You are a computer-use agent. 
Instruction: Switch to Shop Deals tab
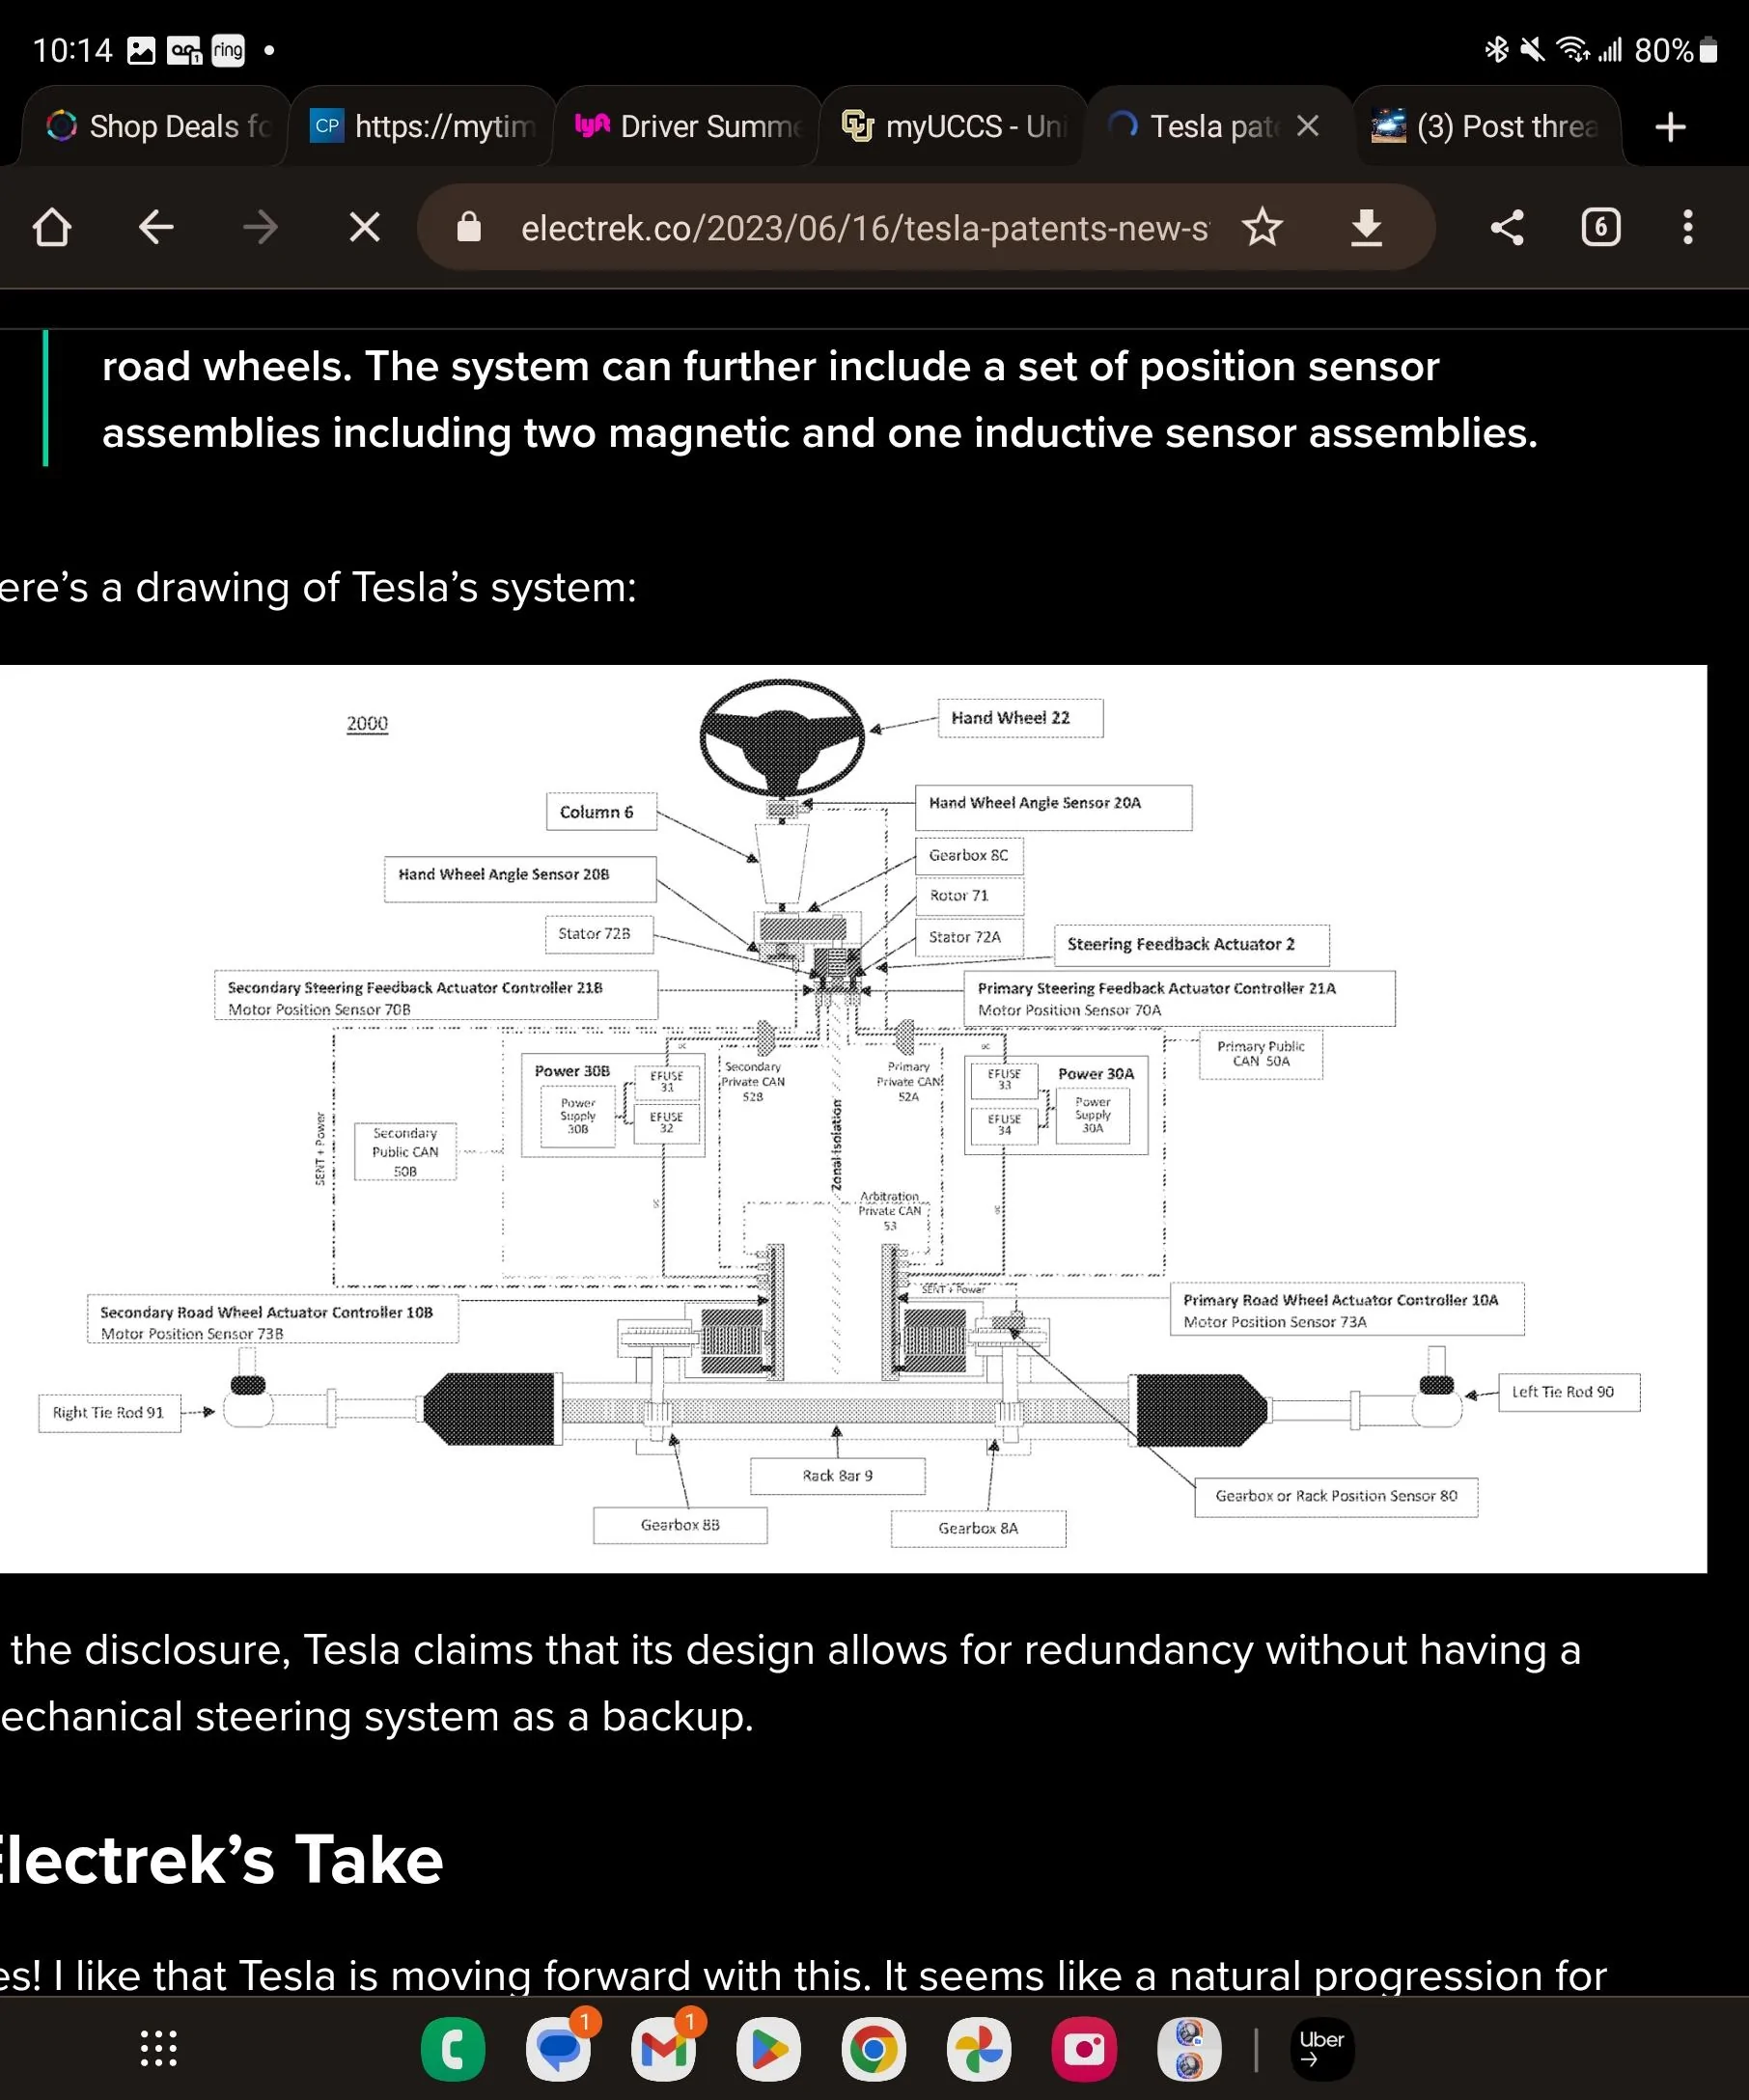[x=155, y=126]
